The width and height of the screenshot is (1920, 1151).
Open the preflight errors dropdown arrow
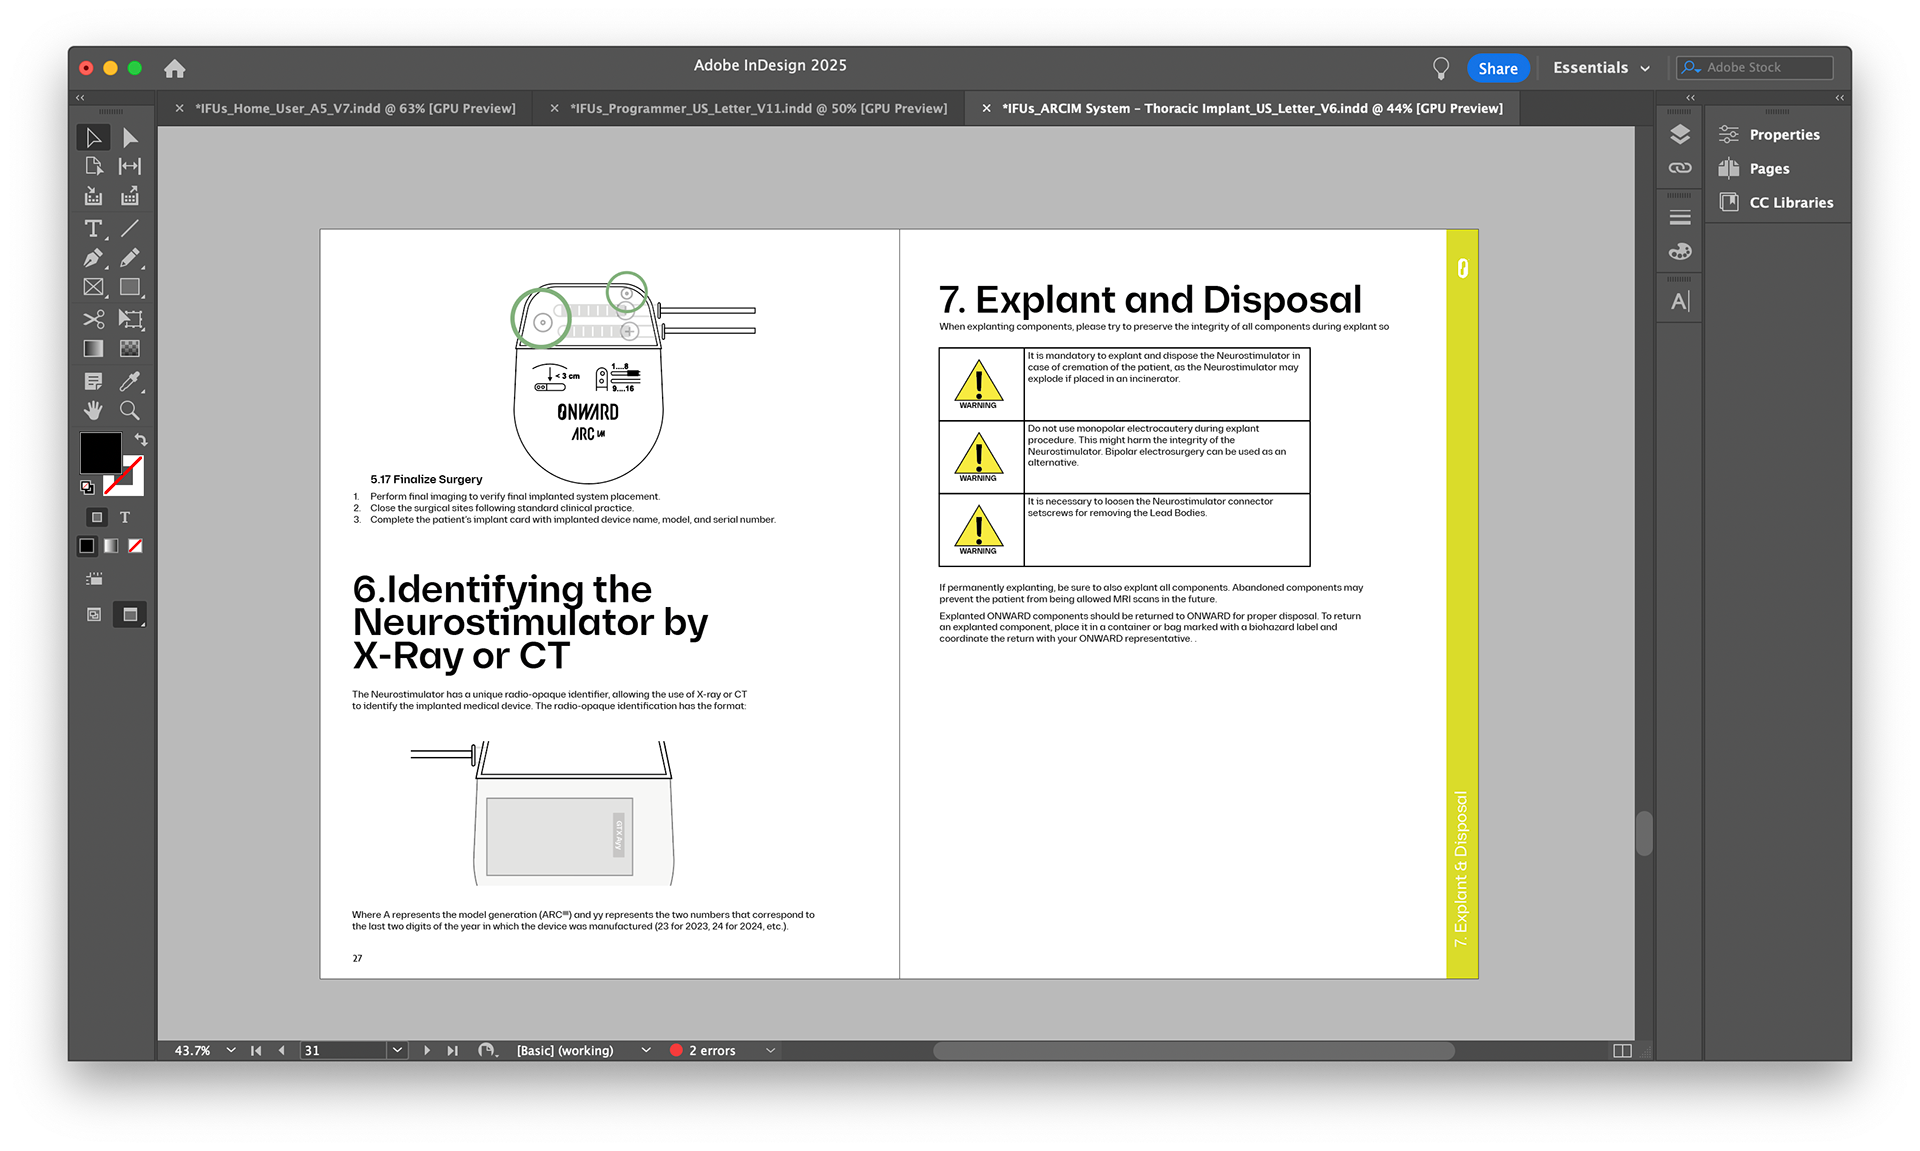(770, 1050)
